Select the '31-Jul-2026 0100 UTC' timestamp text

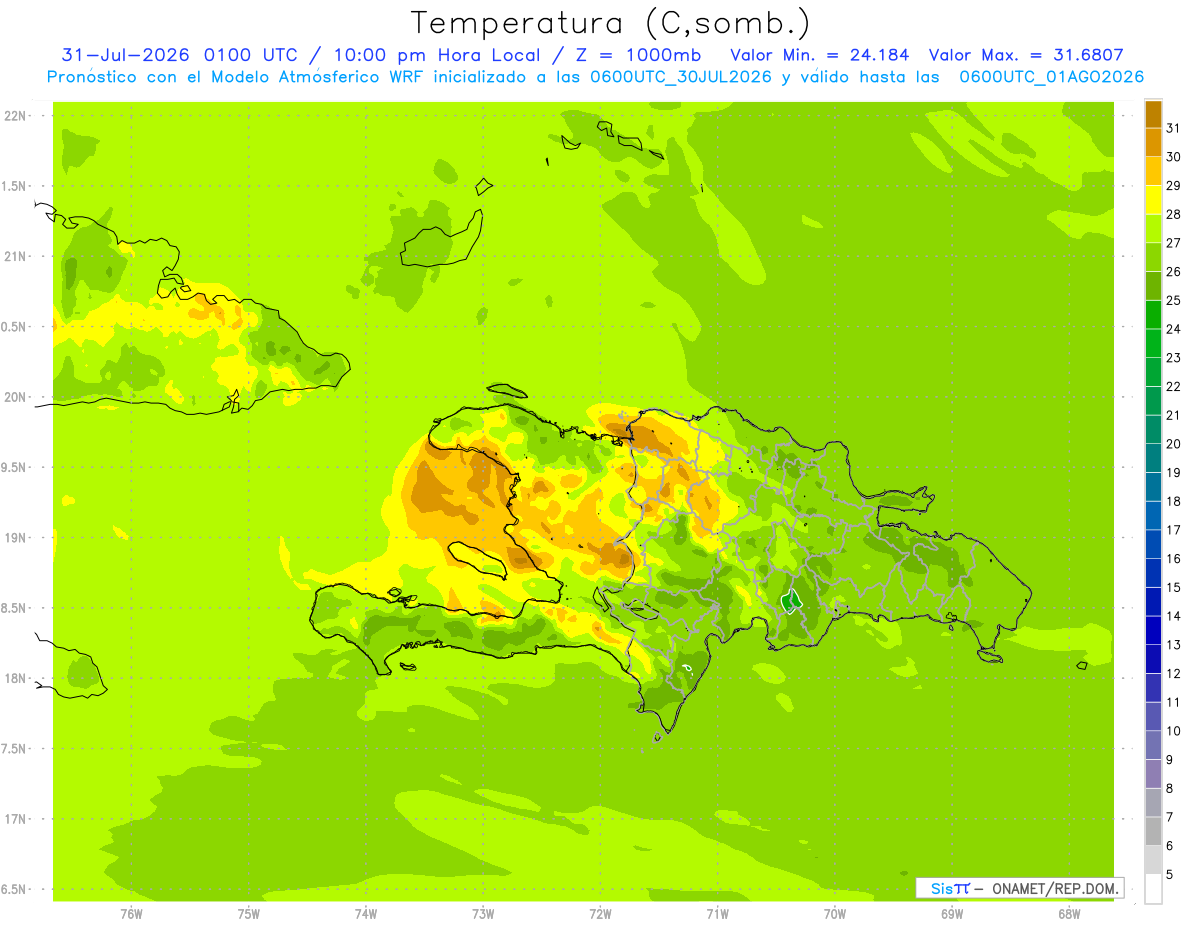(180, 55)
